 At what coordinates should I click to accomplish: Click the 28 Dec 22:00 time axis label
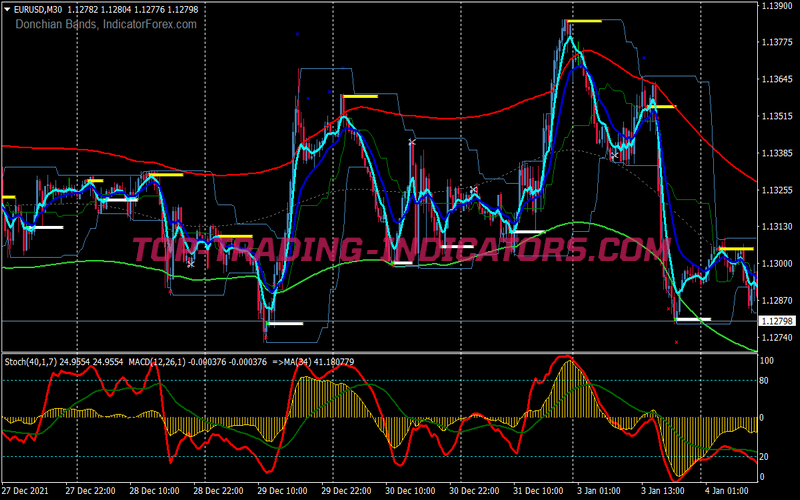click(218, 491)
